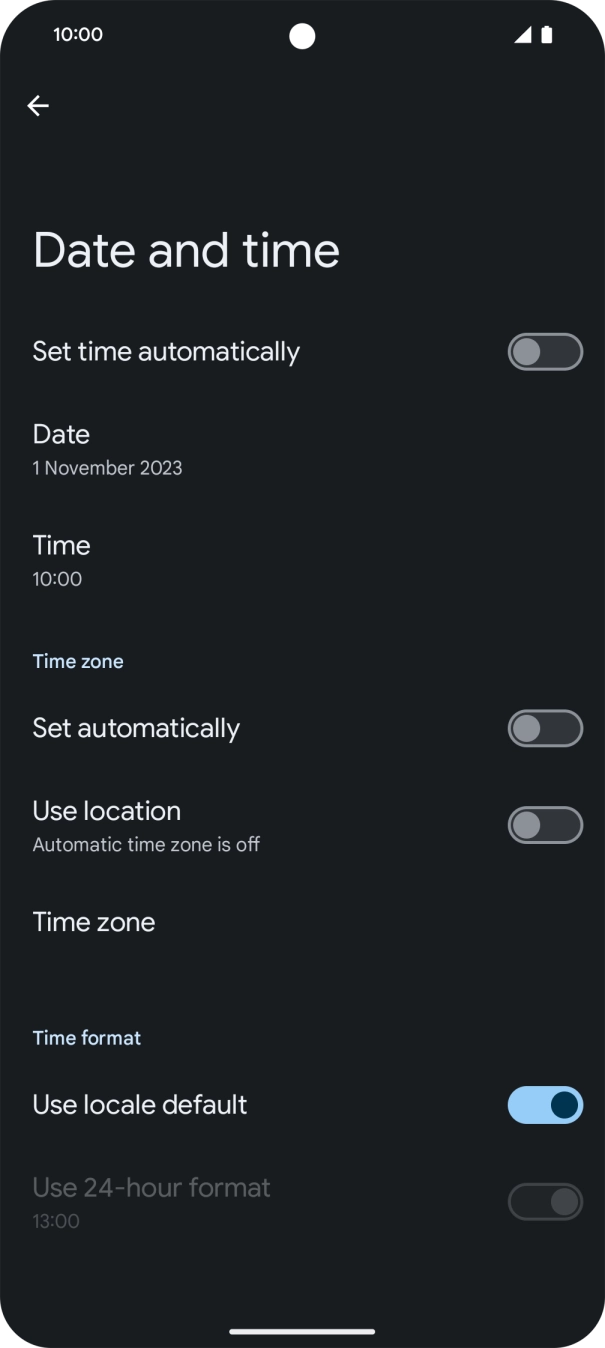Toggle Use location for time zone
The image size is (605, 1348).
(x=545, y=825)
